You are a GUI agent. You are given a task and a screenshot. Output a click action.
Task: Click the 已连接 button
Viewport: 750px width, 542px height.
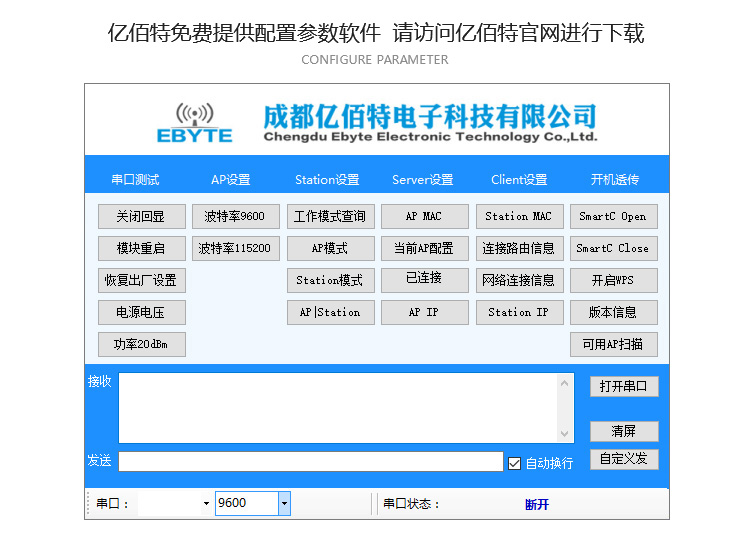click(425, 280)
